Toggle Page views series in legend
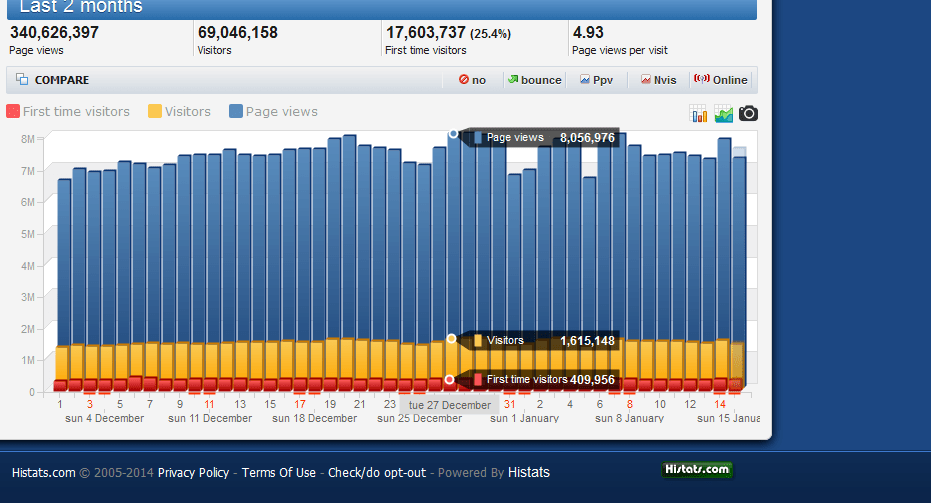Viewport: 931px width, 503px height. pos(273,112)
